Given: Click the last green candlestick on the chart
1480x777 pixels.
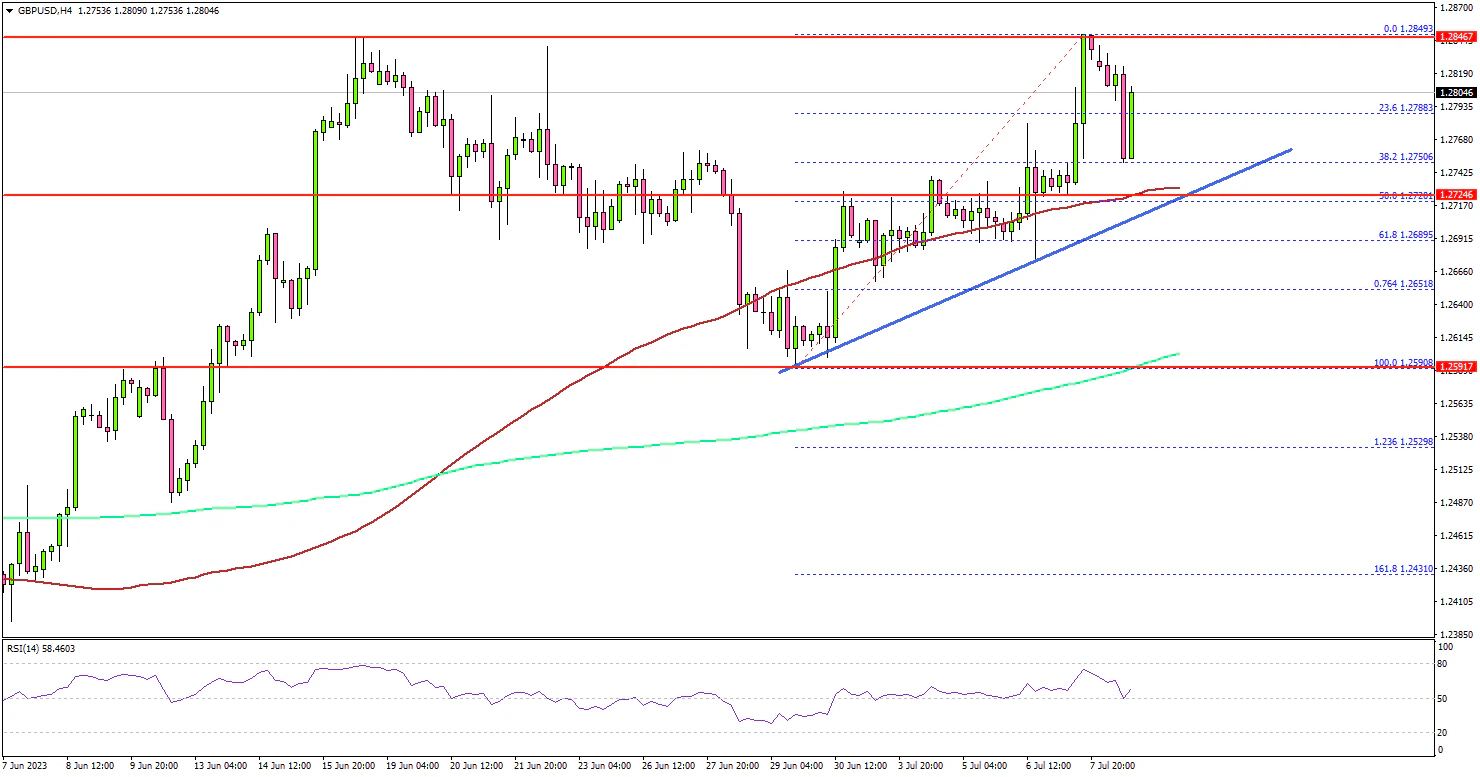Looking at the screenshot, I should [x=1133, y=123].
